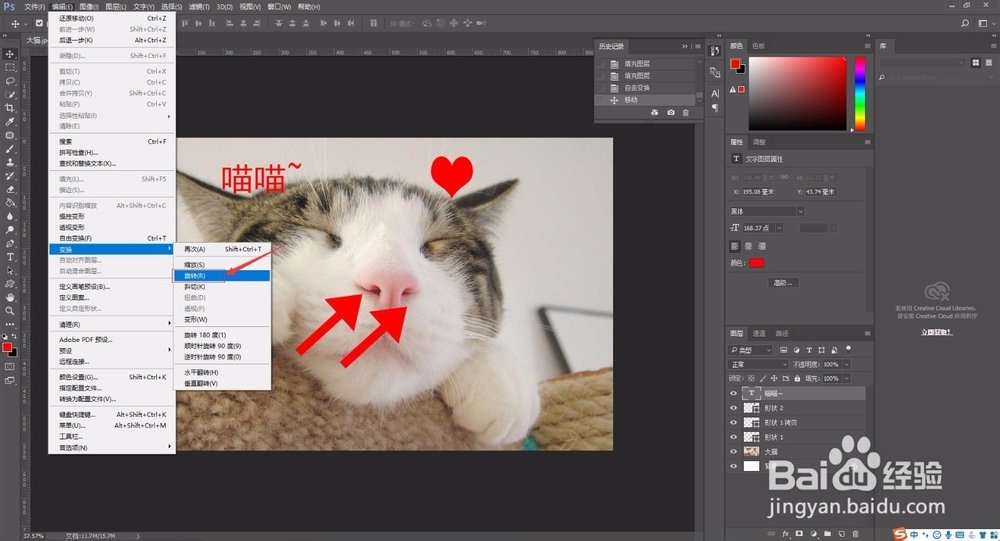Select the Zoom tool
The image size is (1000, 541).
(x=10, y=311)
